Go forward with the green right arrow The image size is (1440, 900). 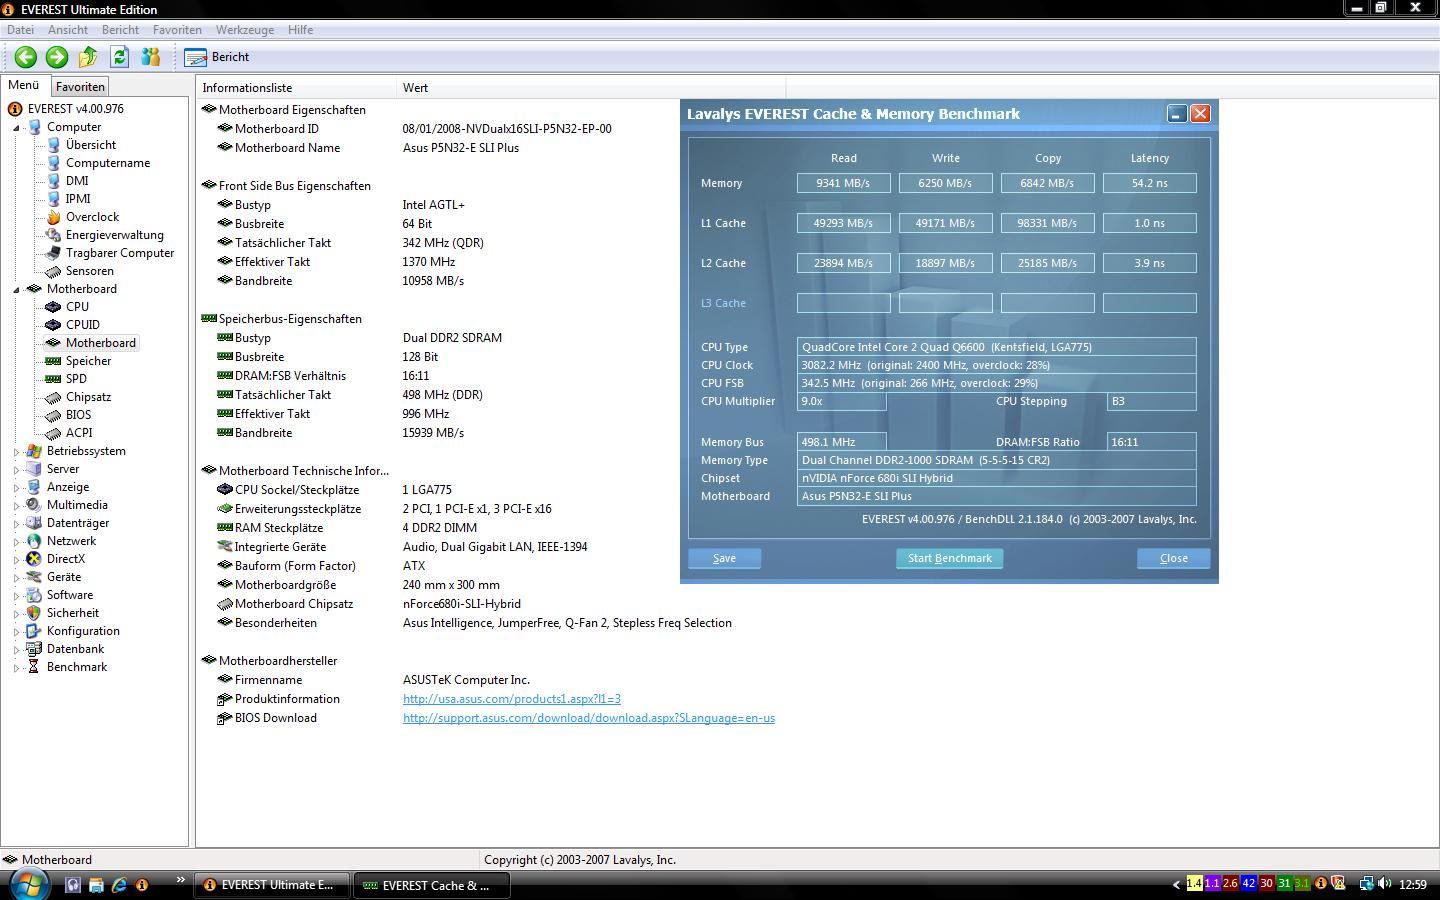57,57
